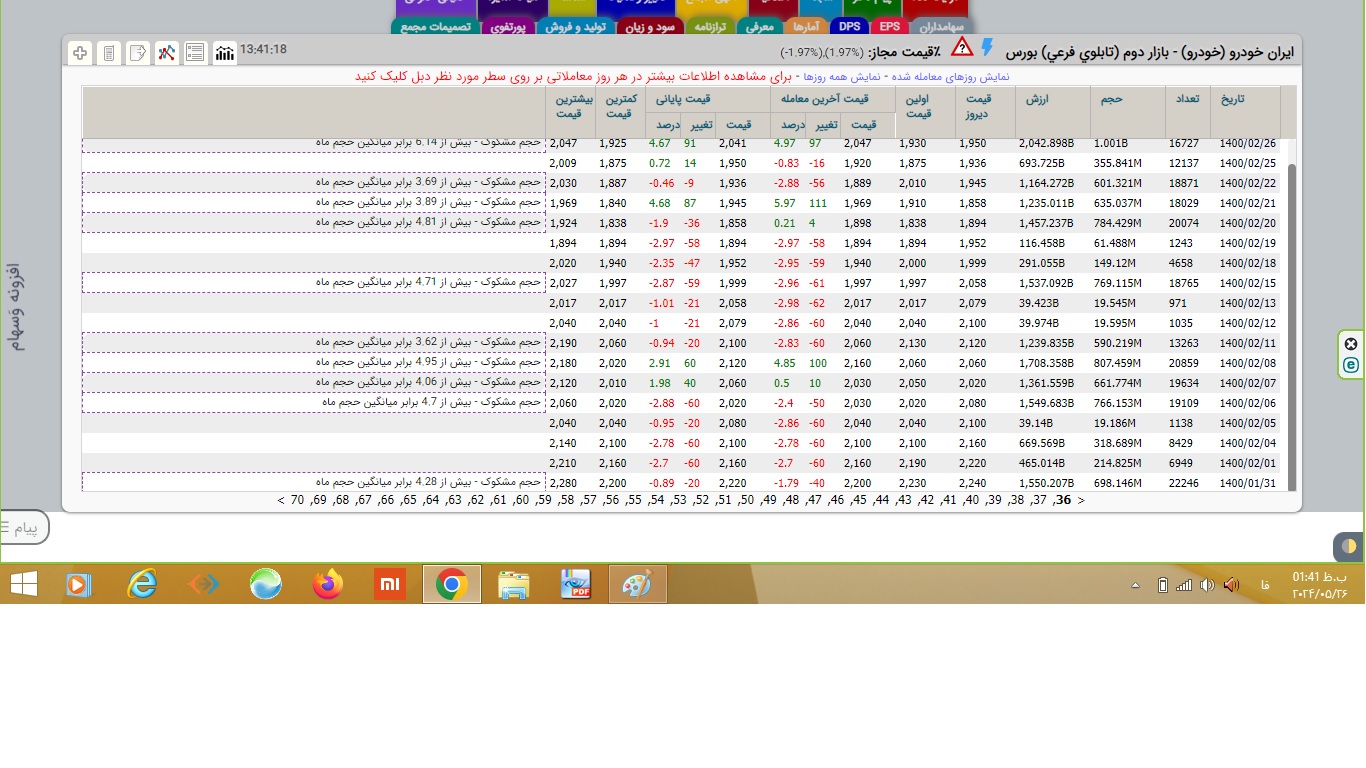The height and width of the screenshot is (768, 1366).
Task: Jump to page 70 in the pagination
Action: coord(297,500)
